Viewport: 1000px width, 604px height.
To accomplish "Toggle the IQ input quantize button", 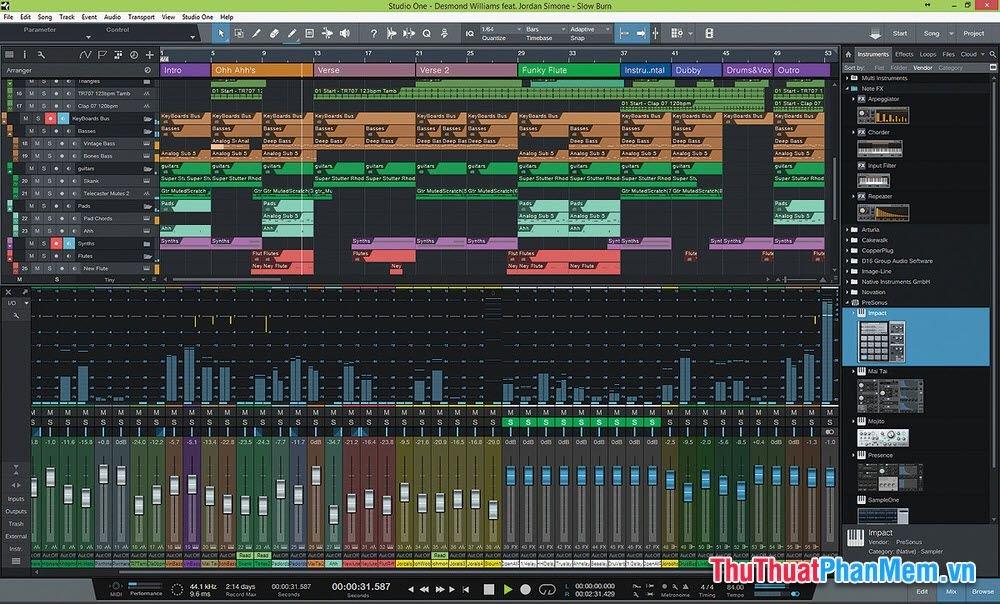I will tap(469, 33).
